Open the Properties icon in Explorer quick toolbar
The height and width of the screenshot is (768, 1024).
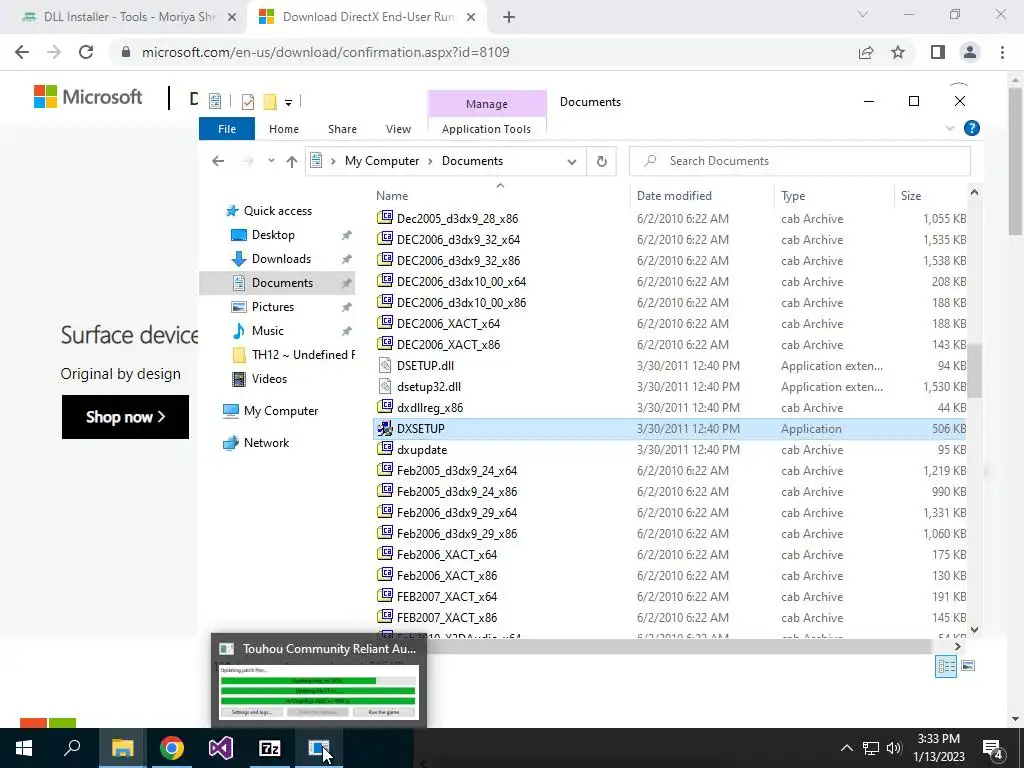215,101
